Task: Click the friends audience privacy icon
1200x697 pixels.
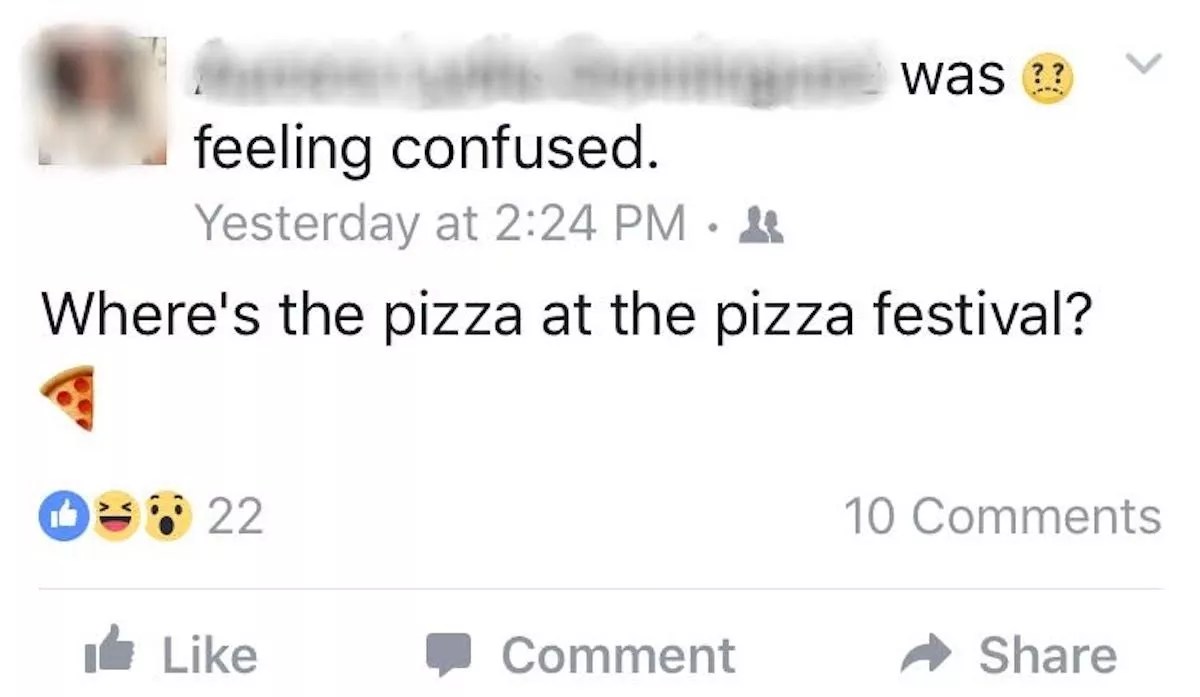Action: [x=762, y=224]
